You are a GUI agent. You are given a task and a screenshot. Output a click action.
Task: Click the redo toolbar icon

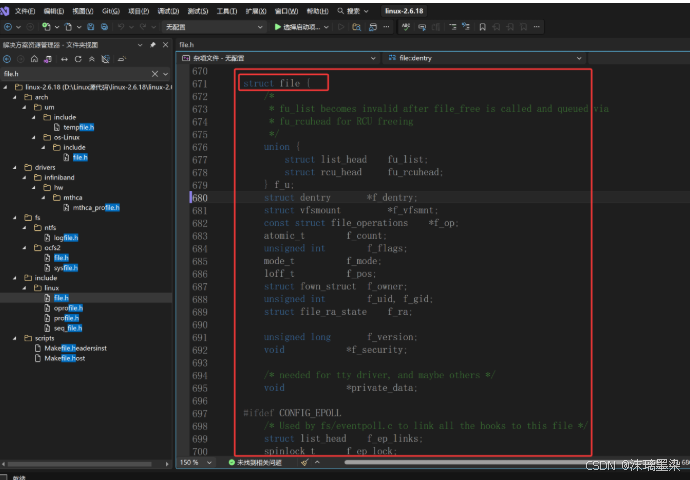point(143,27)
